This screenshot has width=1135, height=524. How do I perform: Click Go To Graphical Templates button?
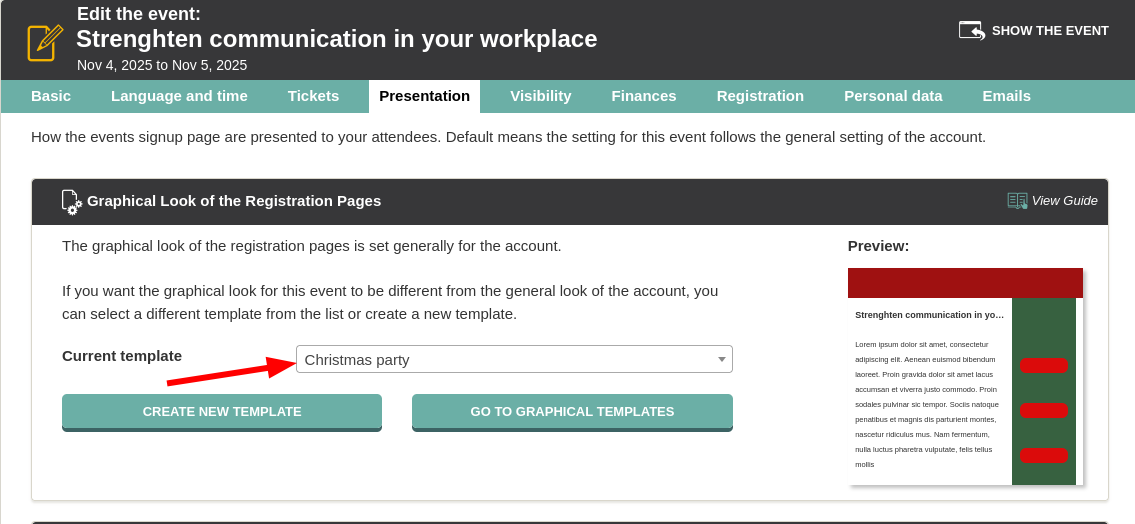572,411
